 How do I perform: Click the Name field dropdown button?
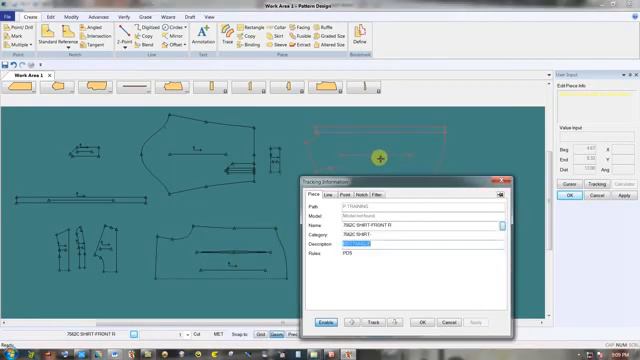pyautogui.click(x=502, y=226)
